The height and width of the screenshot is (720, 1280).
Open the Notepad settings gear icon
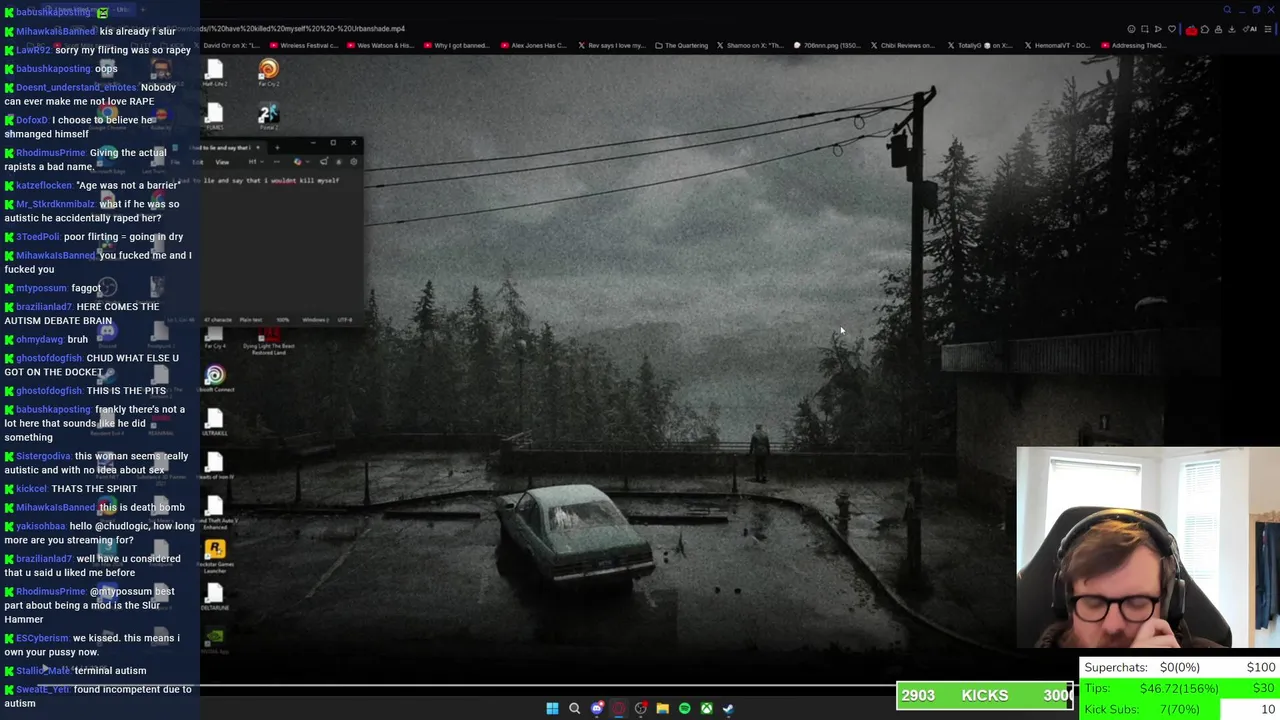(x=353, y=162)
